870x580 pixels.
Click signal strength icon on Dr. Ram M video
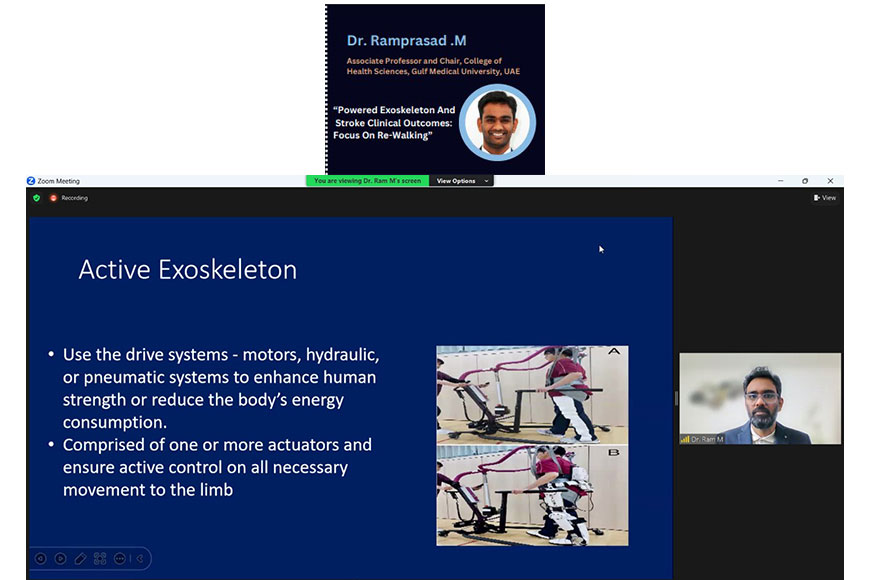tap(685, 439)
